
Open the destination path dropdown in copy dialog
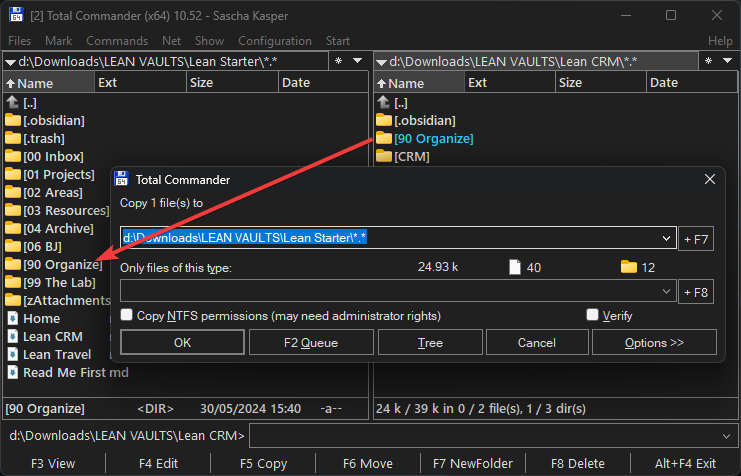click(x=666, y=238)
